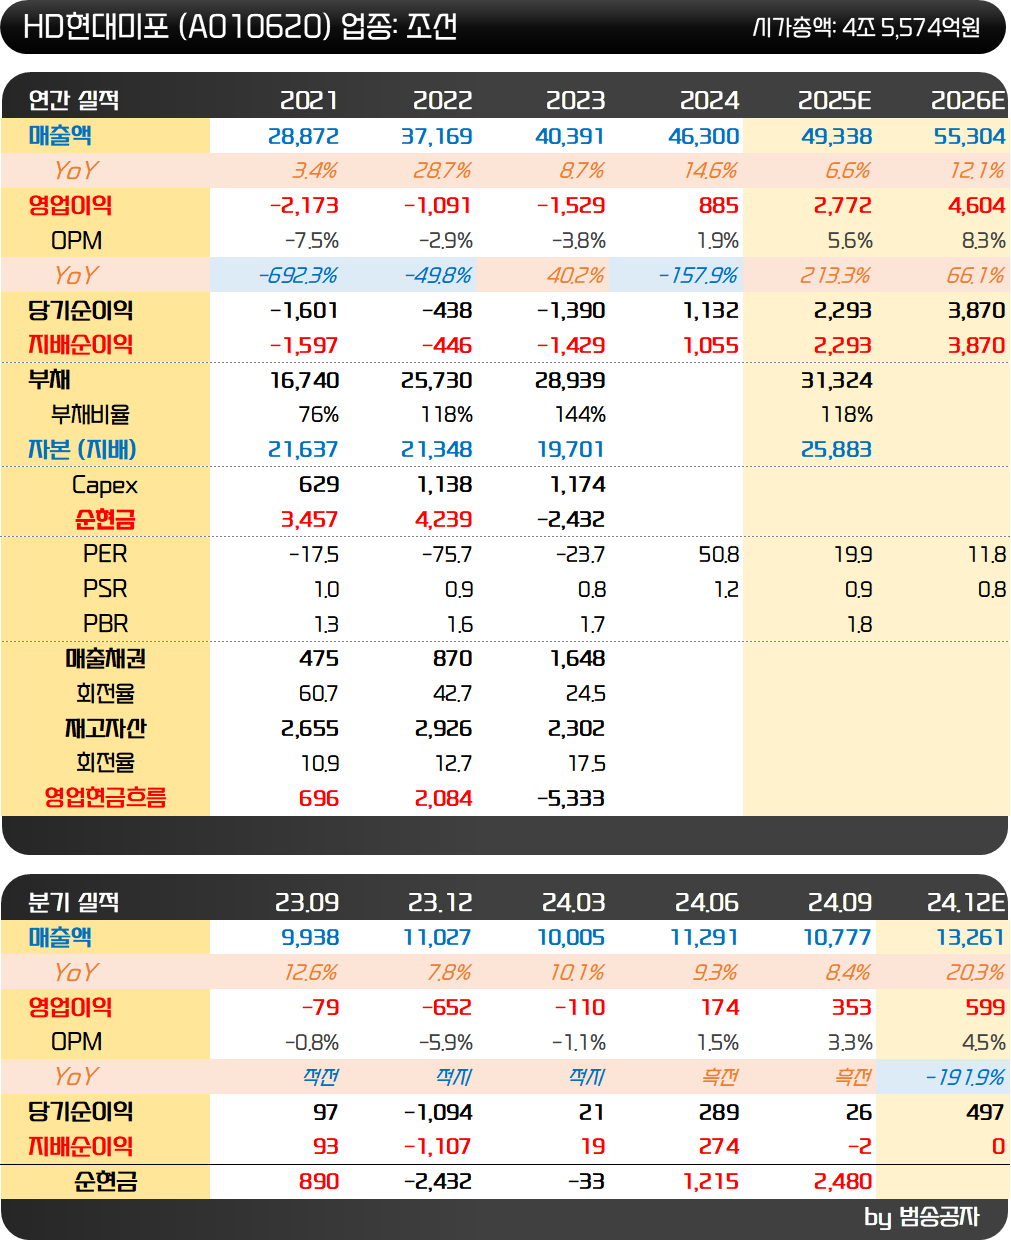1011x1240 pixels.
Task: Click the 2021 column header in annual table
Action: (309, 100)
